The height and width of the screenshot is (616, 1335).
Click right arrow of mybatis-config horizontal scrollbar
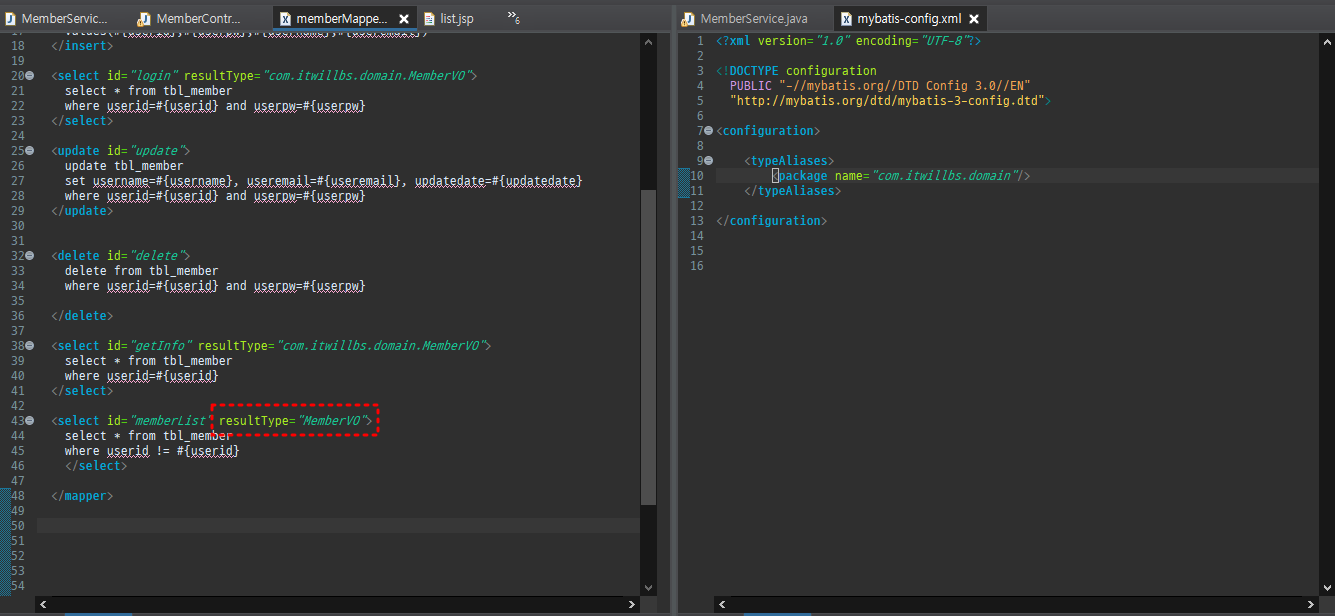[x=1310, y=604]
